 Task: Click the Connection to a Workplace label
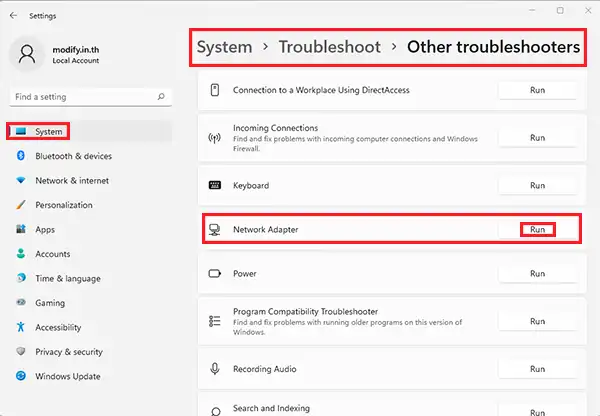pos(321,90)
